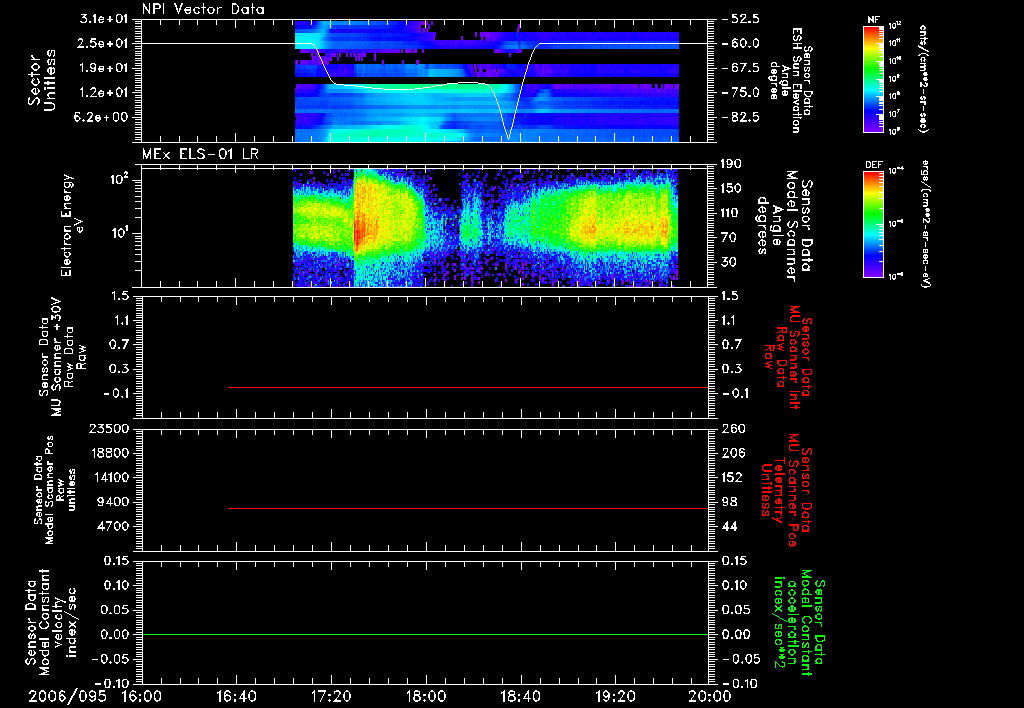Click the "1.2e+01" sector tick label
This screenshot has height=708, width=1024.
[x=104, y=93]
